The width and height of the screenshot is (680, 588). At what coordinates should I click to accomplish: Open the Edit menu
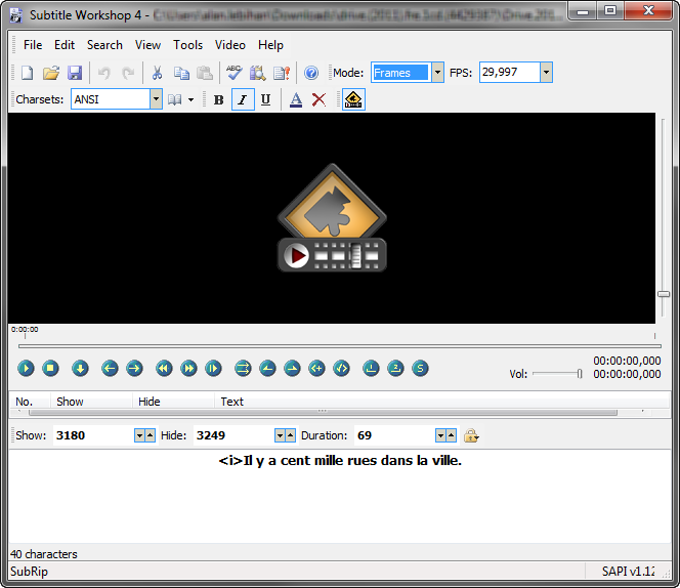(64, 45)
